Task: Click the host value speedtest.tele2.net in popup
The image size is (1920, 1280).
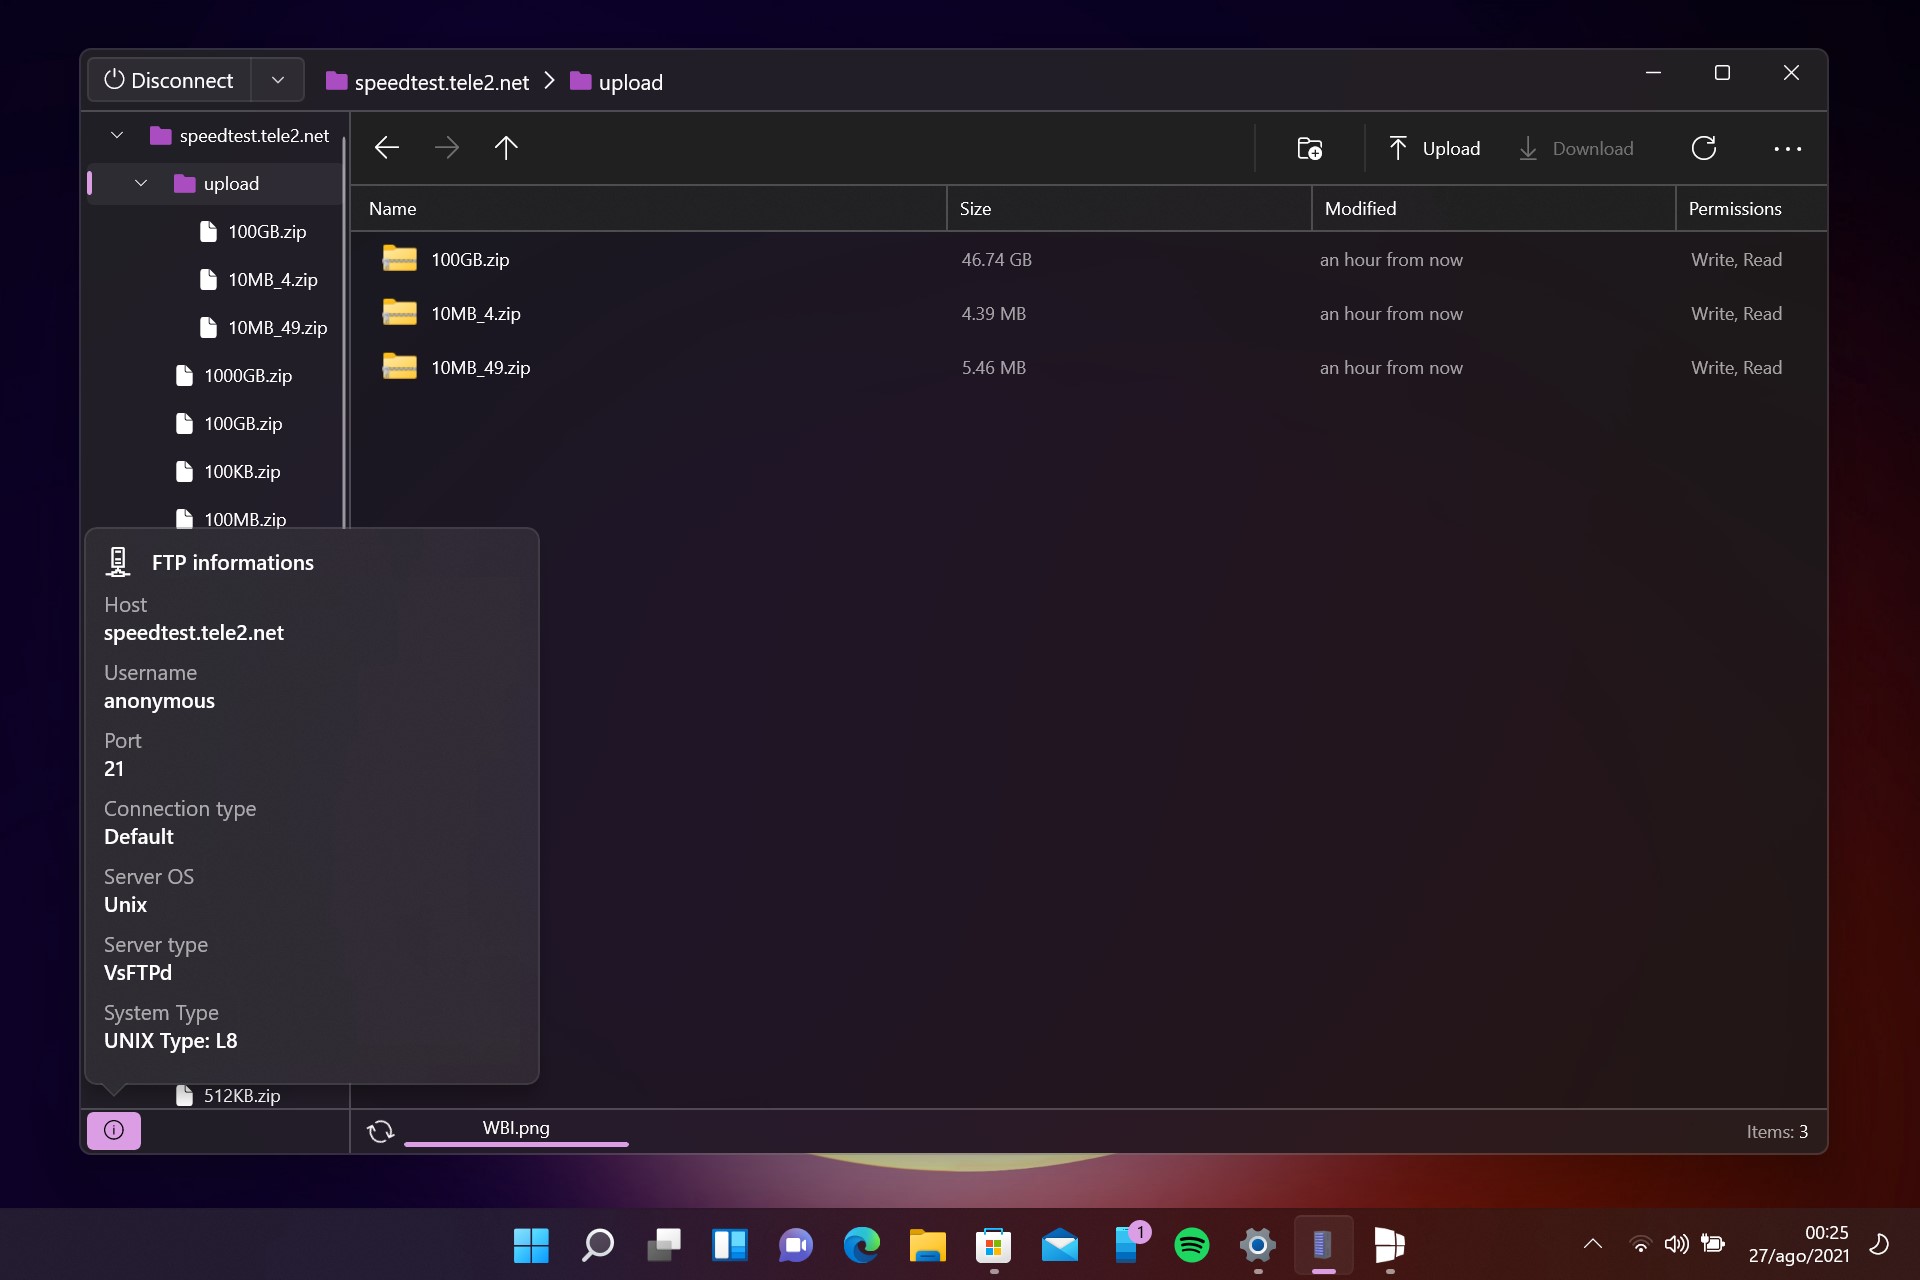Action: point(194,632)
